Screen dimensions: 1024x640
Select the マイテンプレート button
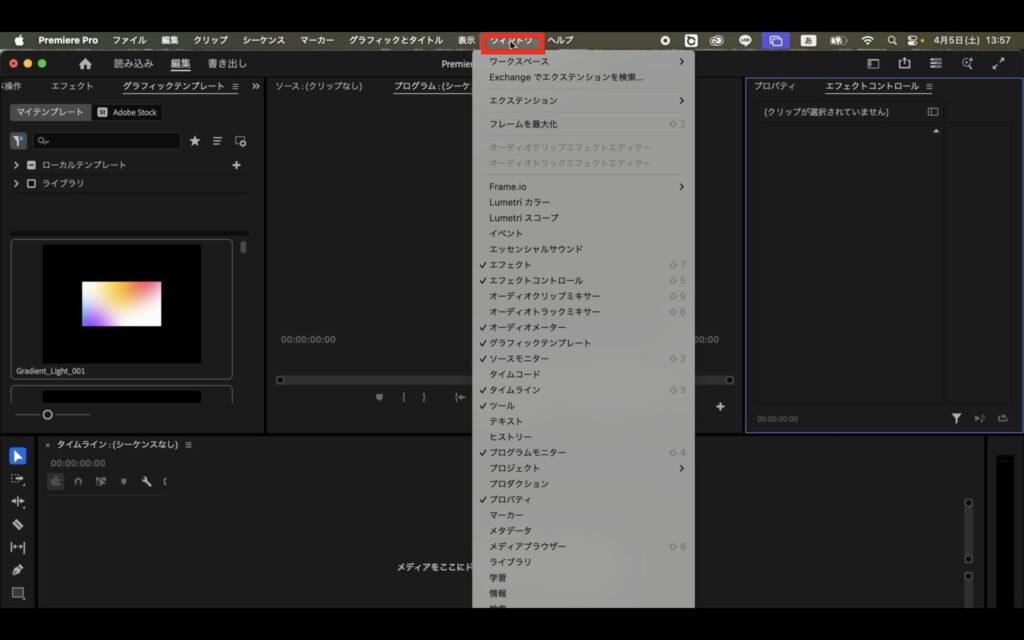click(50, 112)
